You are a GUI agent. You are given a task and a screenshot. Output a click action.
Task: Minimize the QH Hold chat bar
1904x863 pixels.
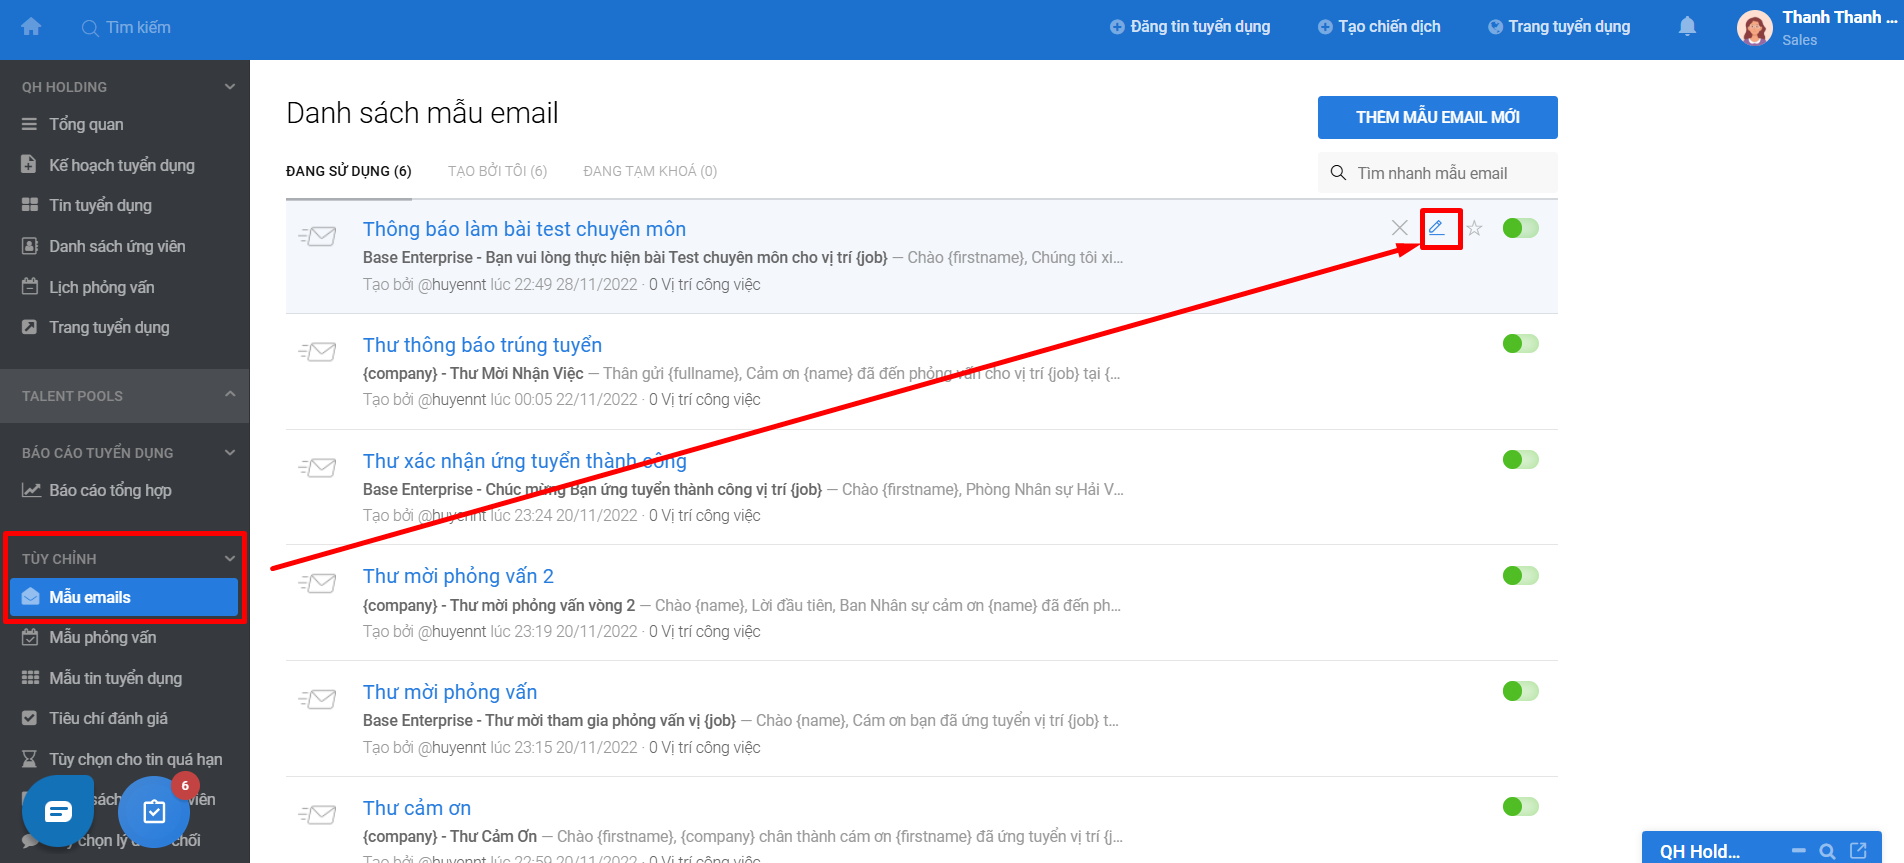(1798, 851)
